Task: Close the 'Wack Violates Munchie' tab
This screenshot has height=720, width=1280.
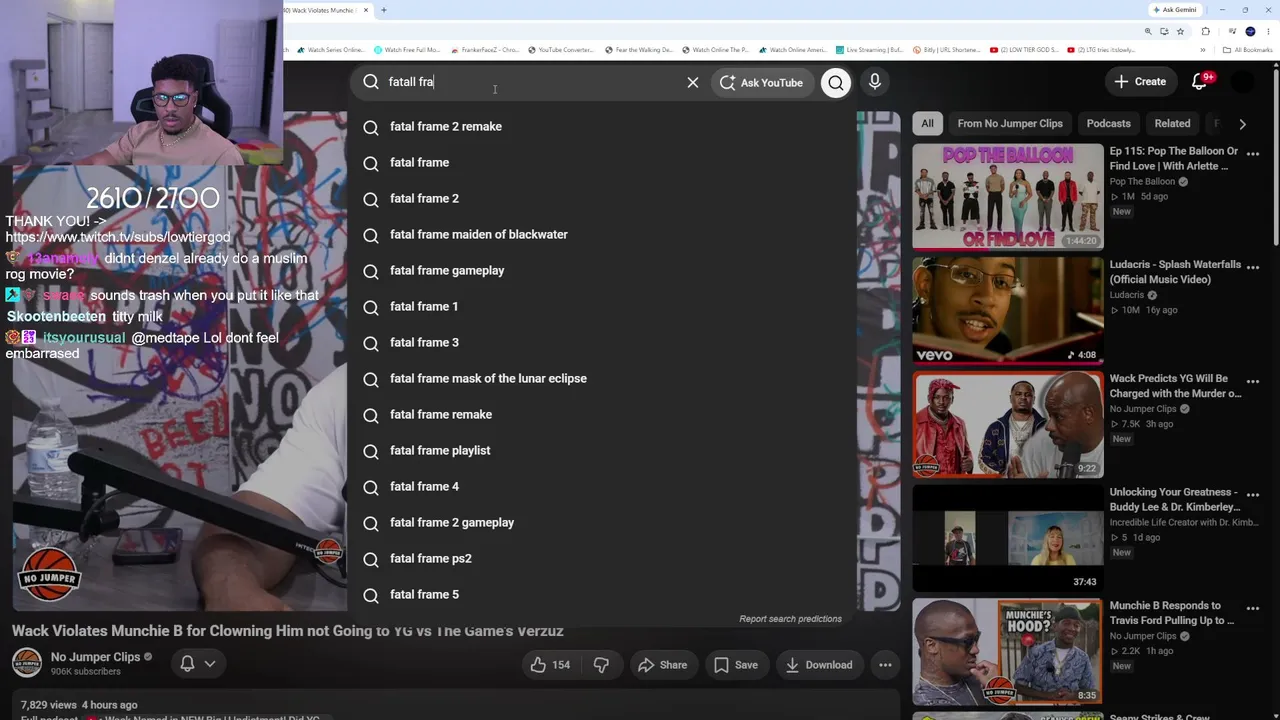Action: coord(366,10)
